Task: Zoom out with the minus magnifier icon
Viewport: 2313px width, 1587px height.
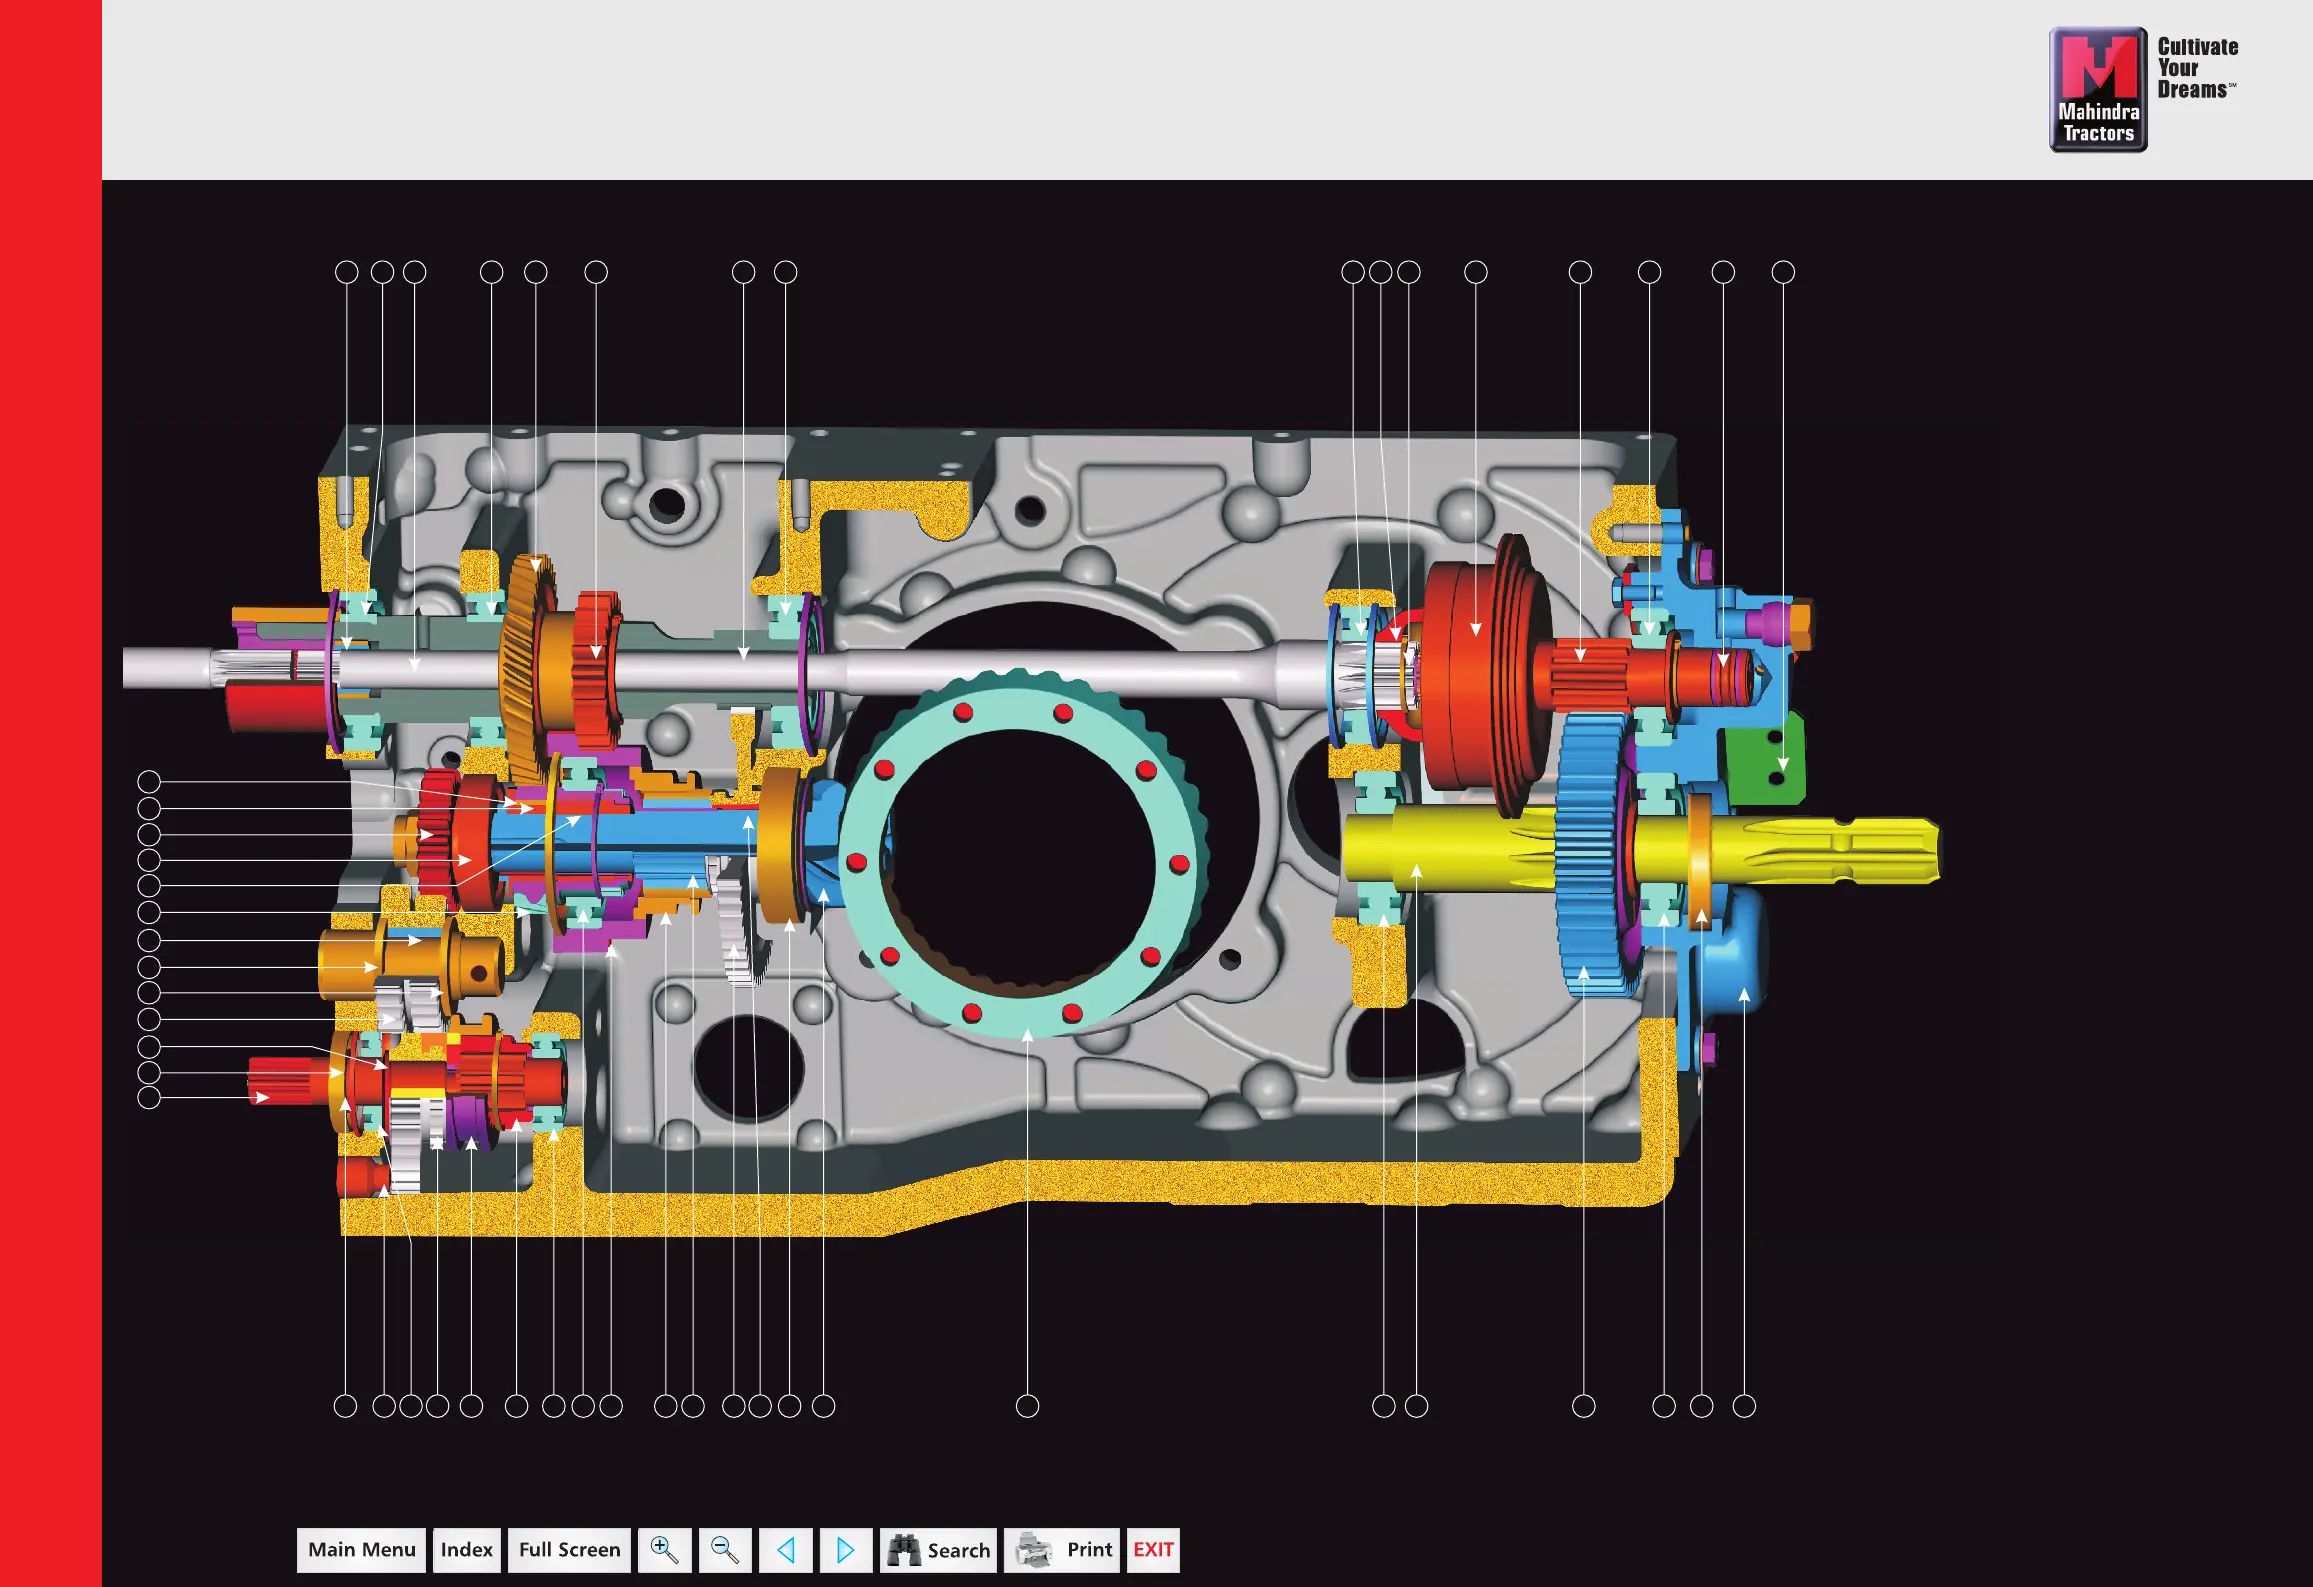Action: (725, 1550)
